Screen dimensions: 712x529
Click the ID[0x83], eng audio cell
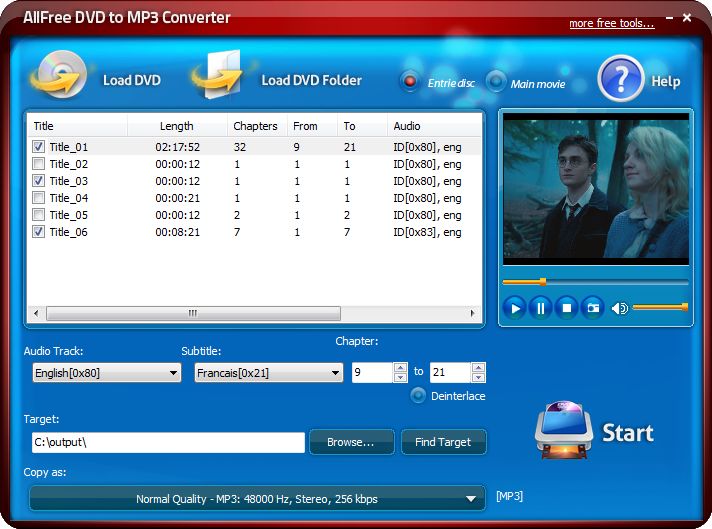[427, 232]
